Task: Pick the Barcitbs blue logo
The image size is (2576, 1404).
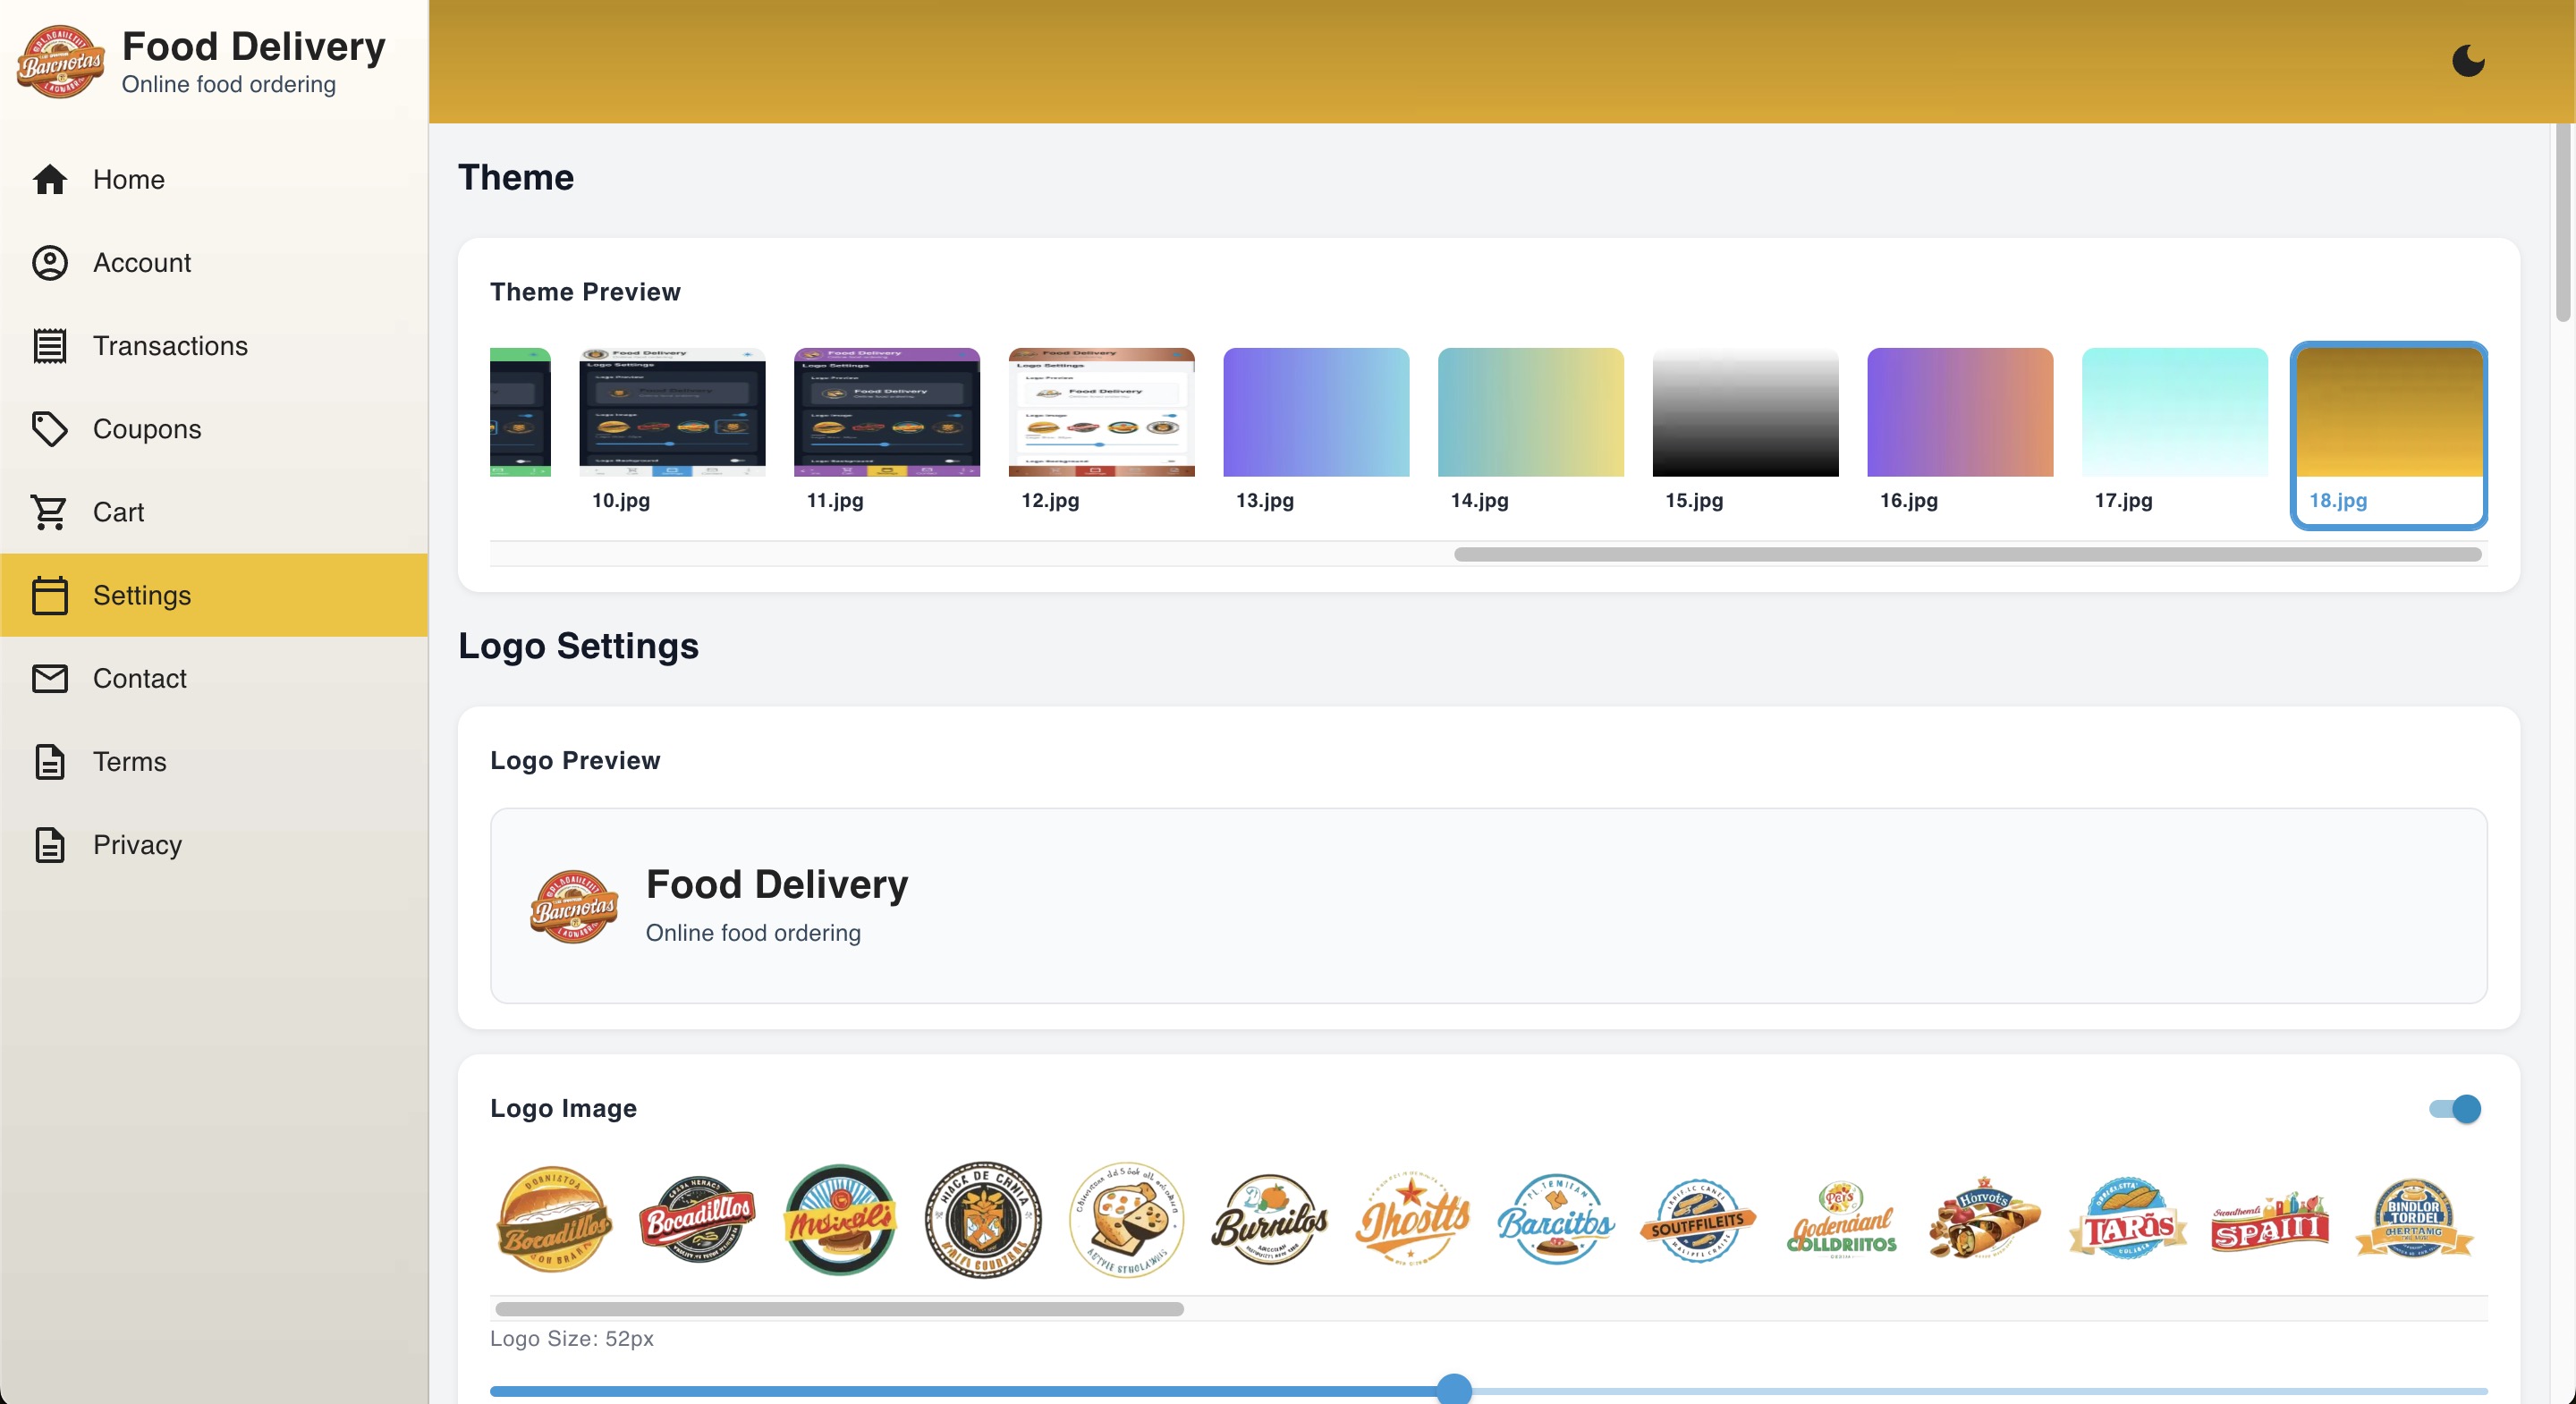Action: 1555,1219
